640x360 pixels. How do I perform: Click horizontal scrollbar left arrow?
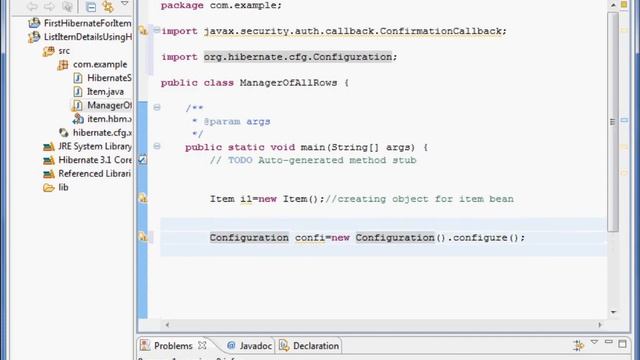[x=167, y=325]
